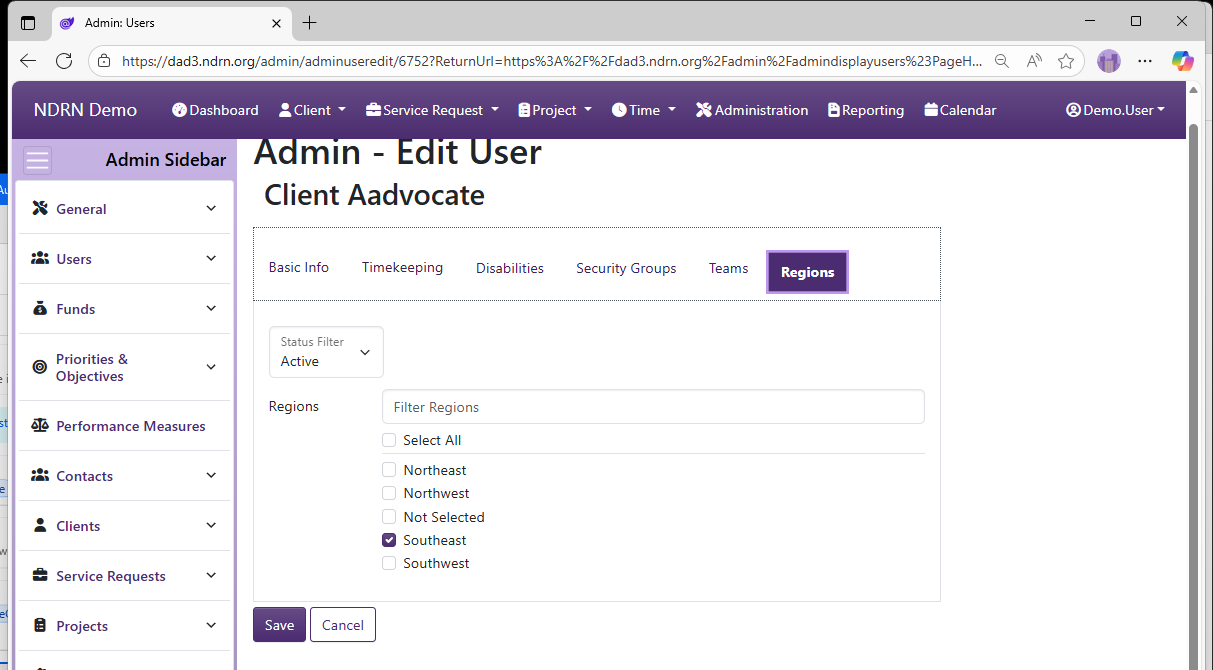Expand General section chevron in sidebar

tap(211, 208)
